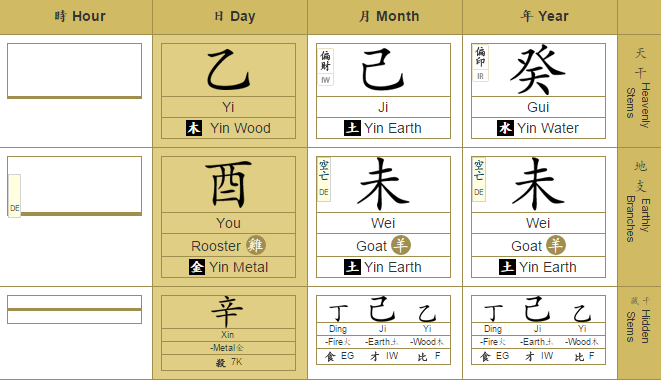Click "-Wood" label under Month hidden stems

point(422,342)
